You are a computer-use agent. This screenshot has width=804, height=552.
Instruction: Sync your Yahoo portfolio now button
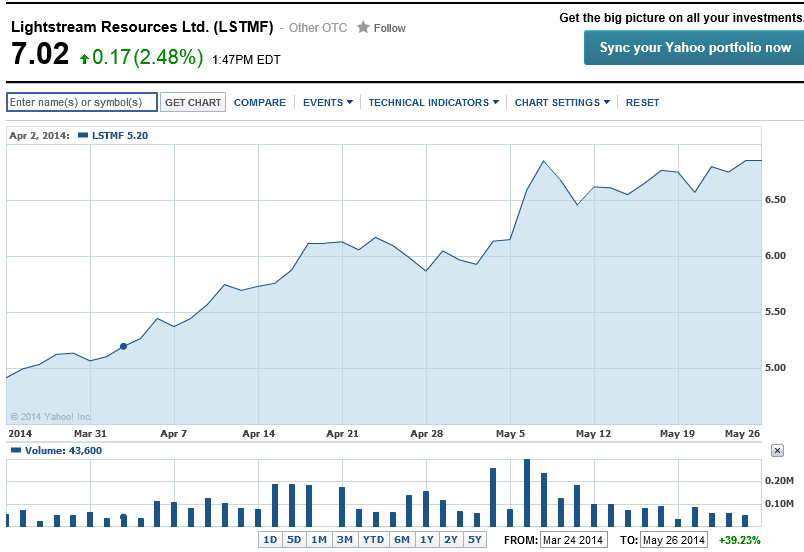pyautogui.click(x=694, y=48)
